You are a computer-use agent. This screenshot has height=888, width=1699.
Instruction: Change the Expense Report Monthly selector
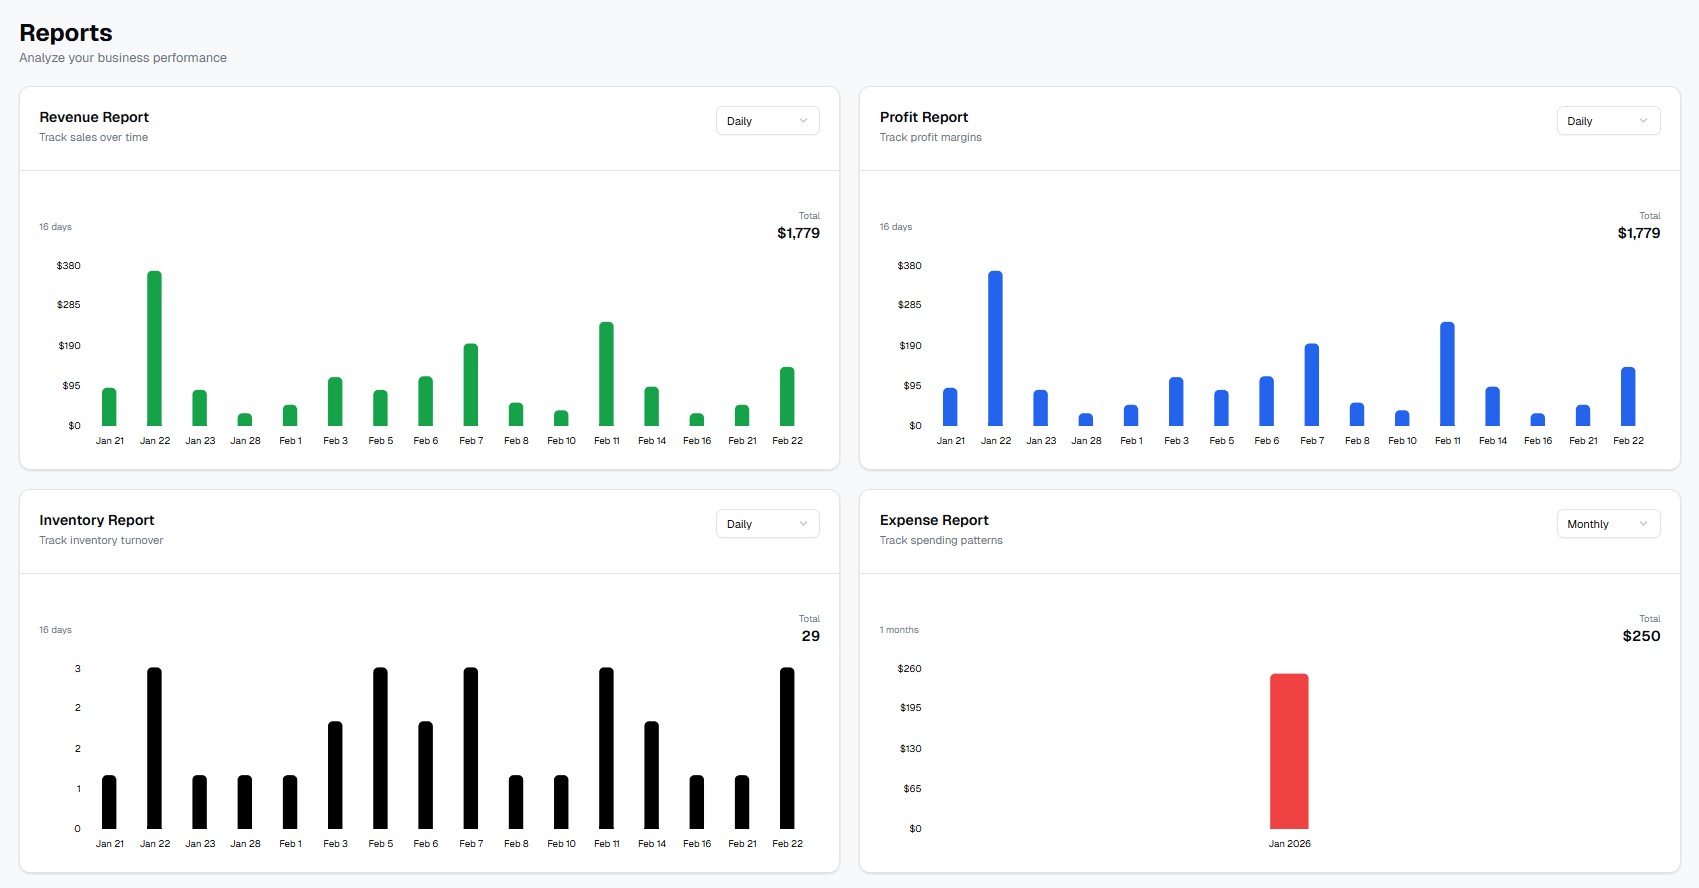[1607, 524]
